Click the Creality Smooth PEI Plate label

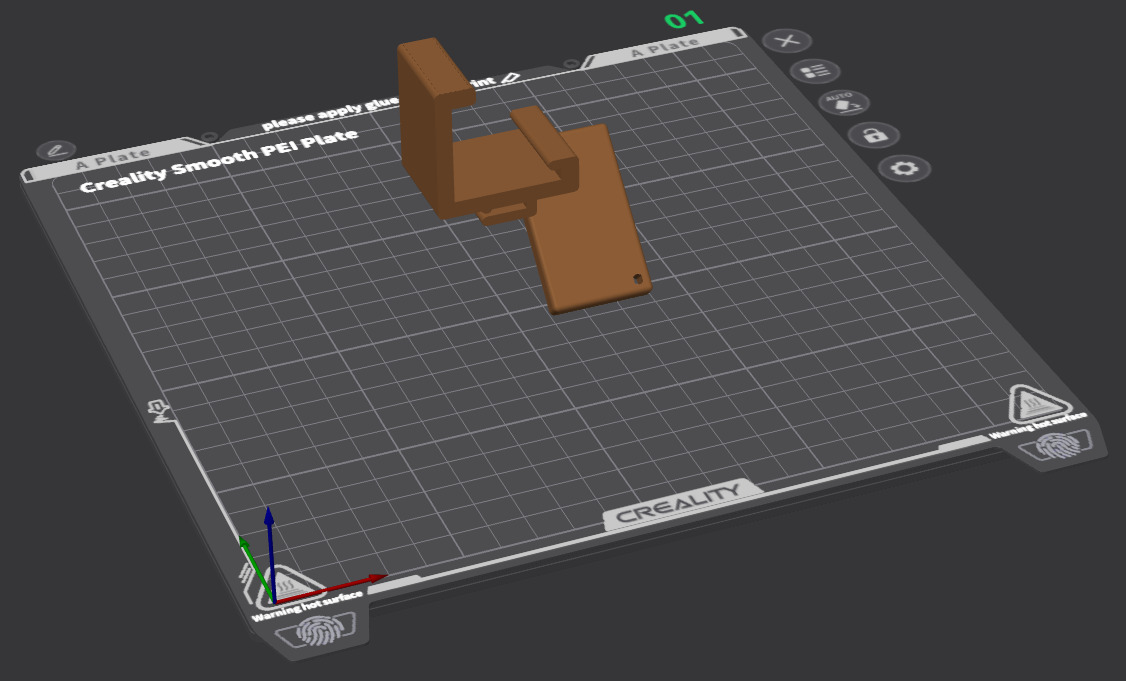click(x=218, y=161)
